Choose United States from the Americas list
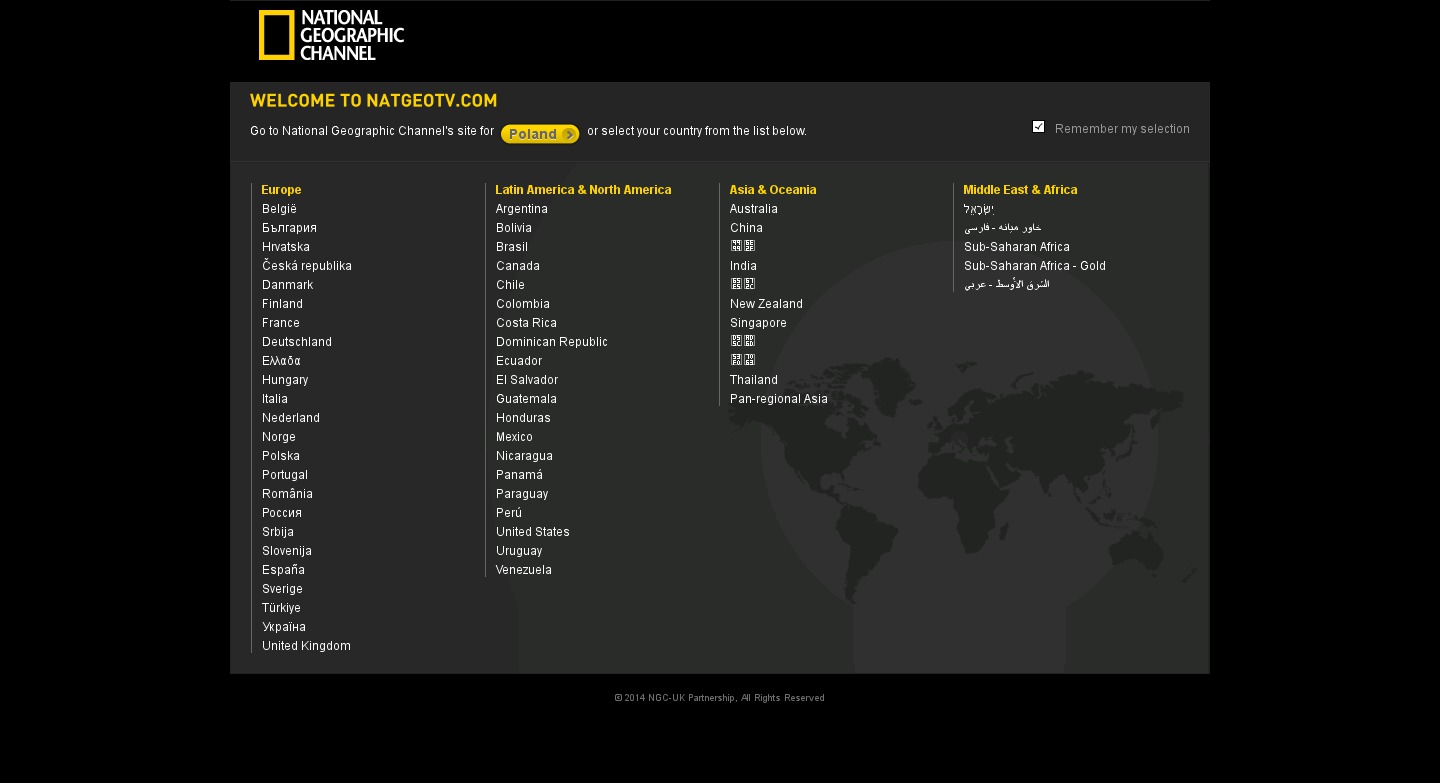The image size is (1440, 783). (532, 532)
